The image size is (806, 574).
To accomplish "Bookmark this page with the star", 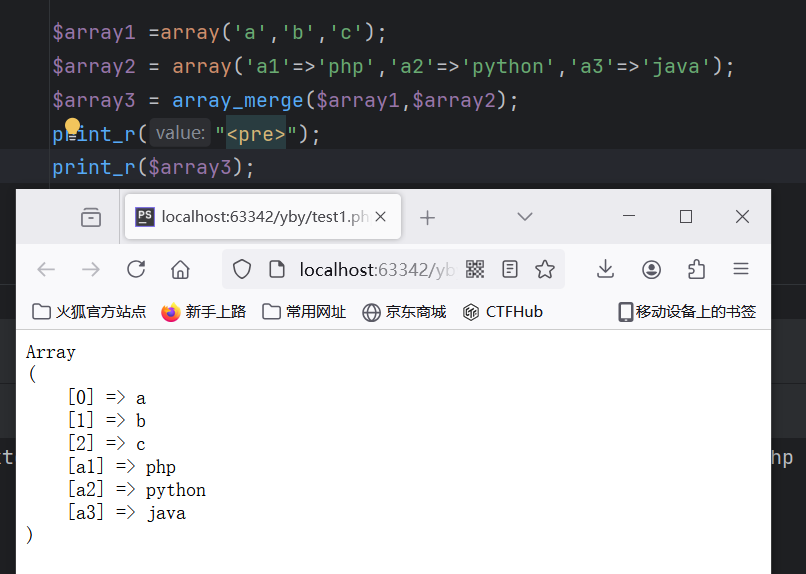I will tap(545, 269).
